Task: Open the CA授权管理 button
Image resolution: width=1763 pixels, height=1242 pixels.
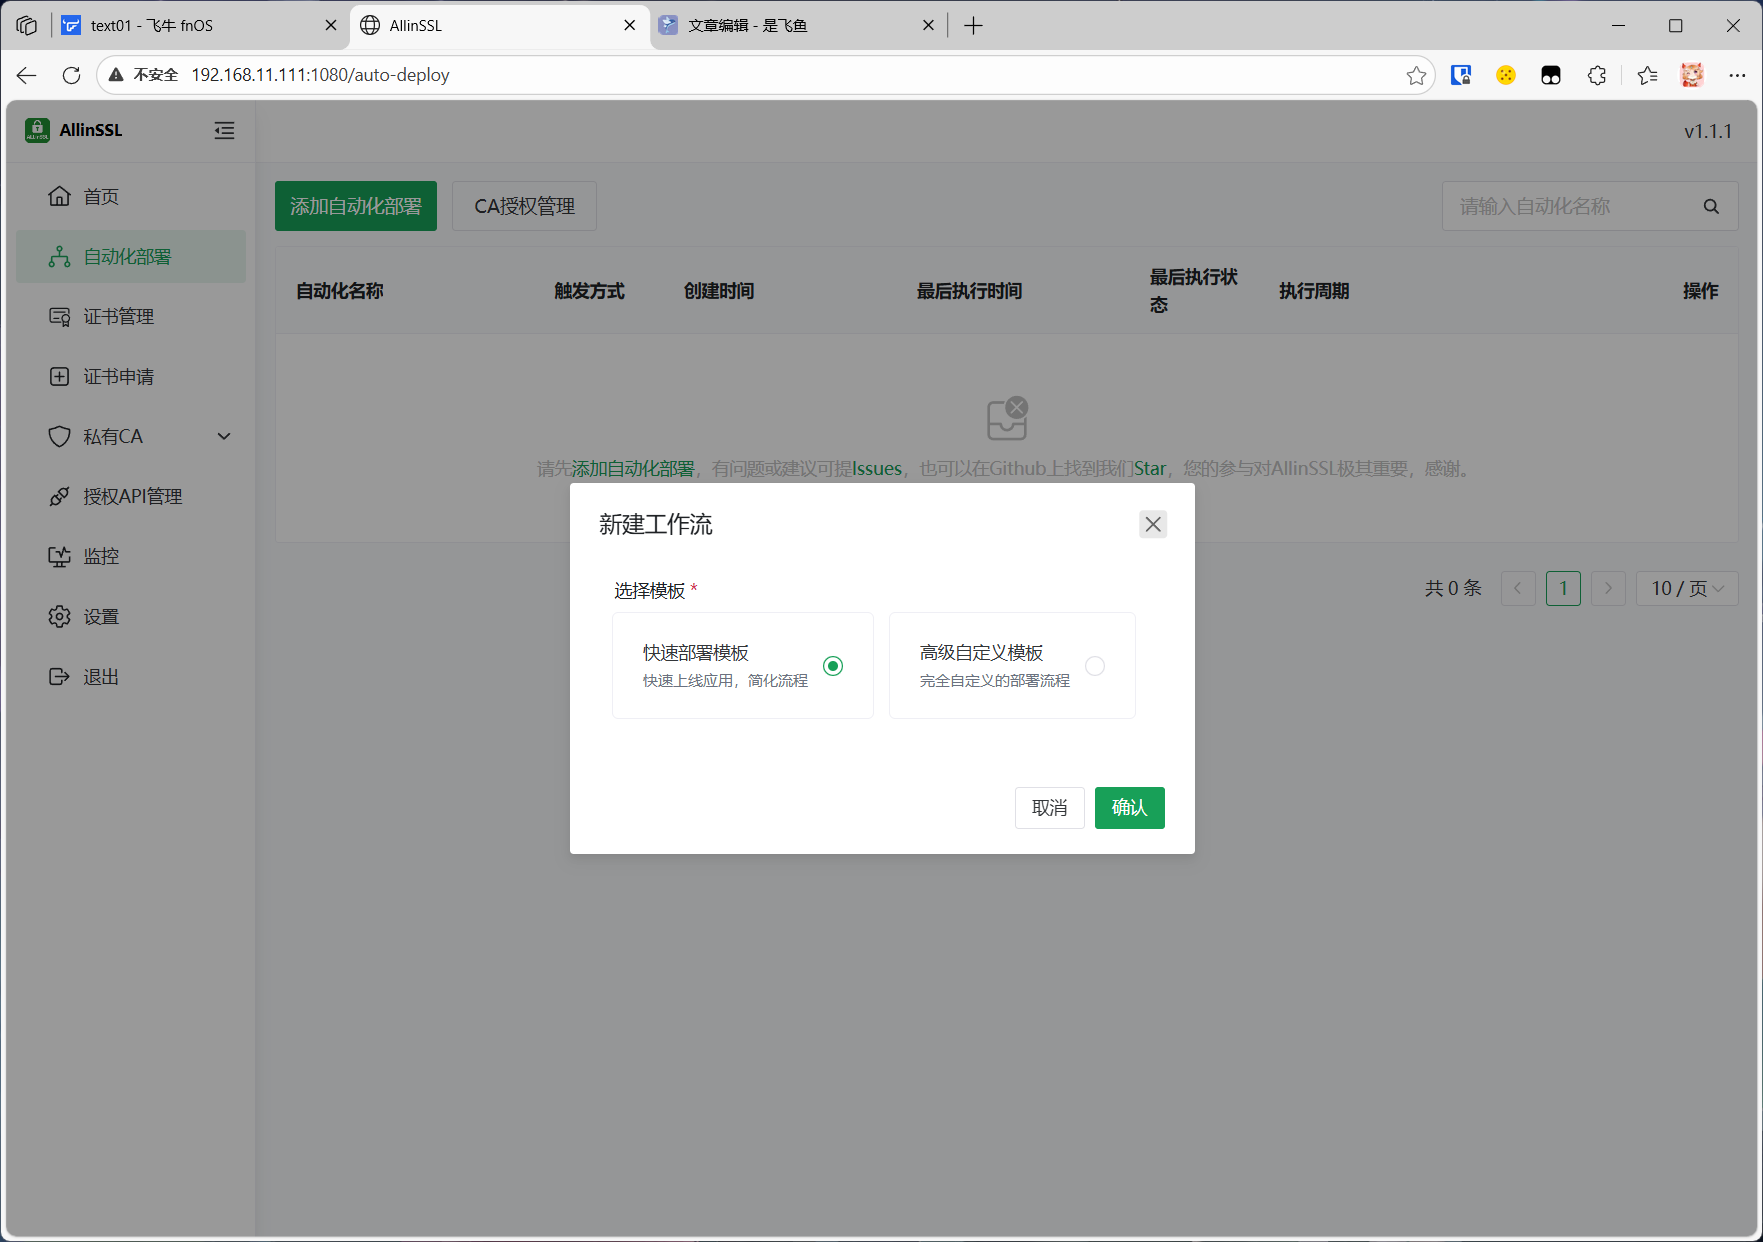Action: pos(524,207)
